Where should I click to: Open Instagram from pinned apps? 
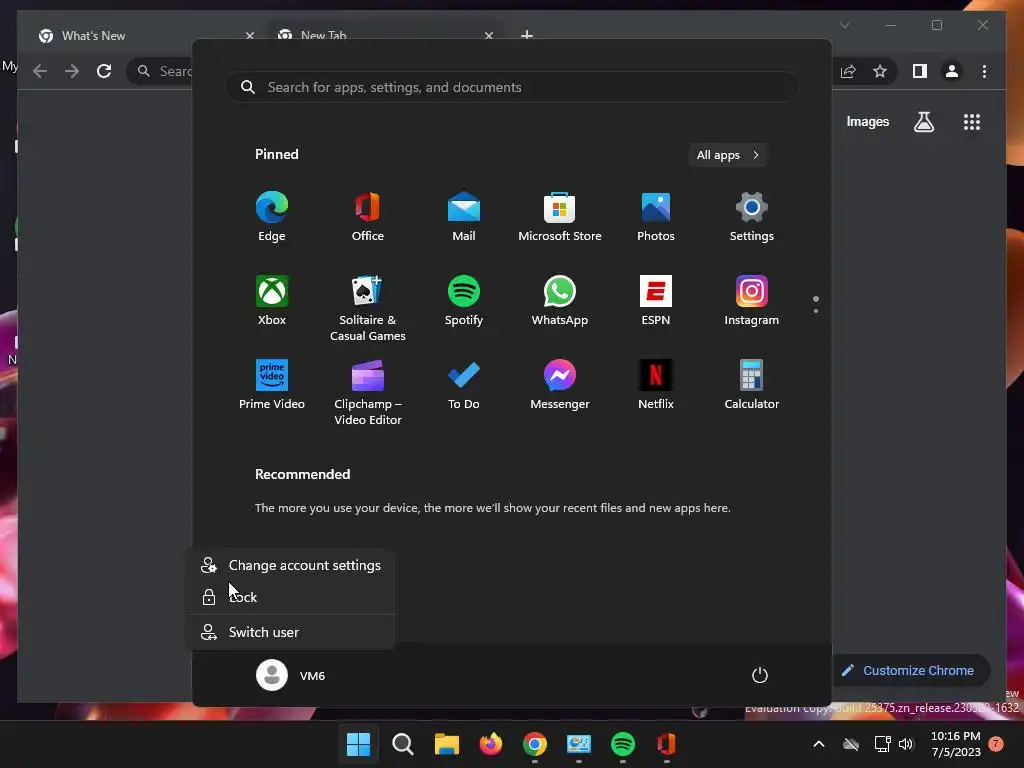pyautogui.click(x=752, y=300)
